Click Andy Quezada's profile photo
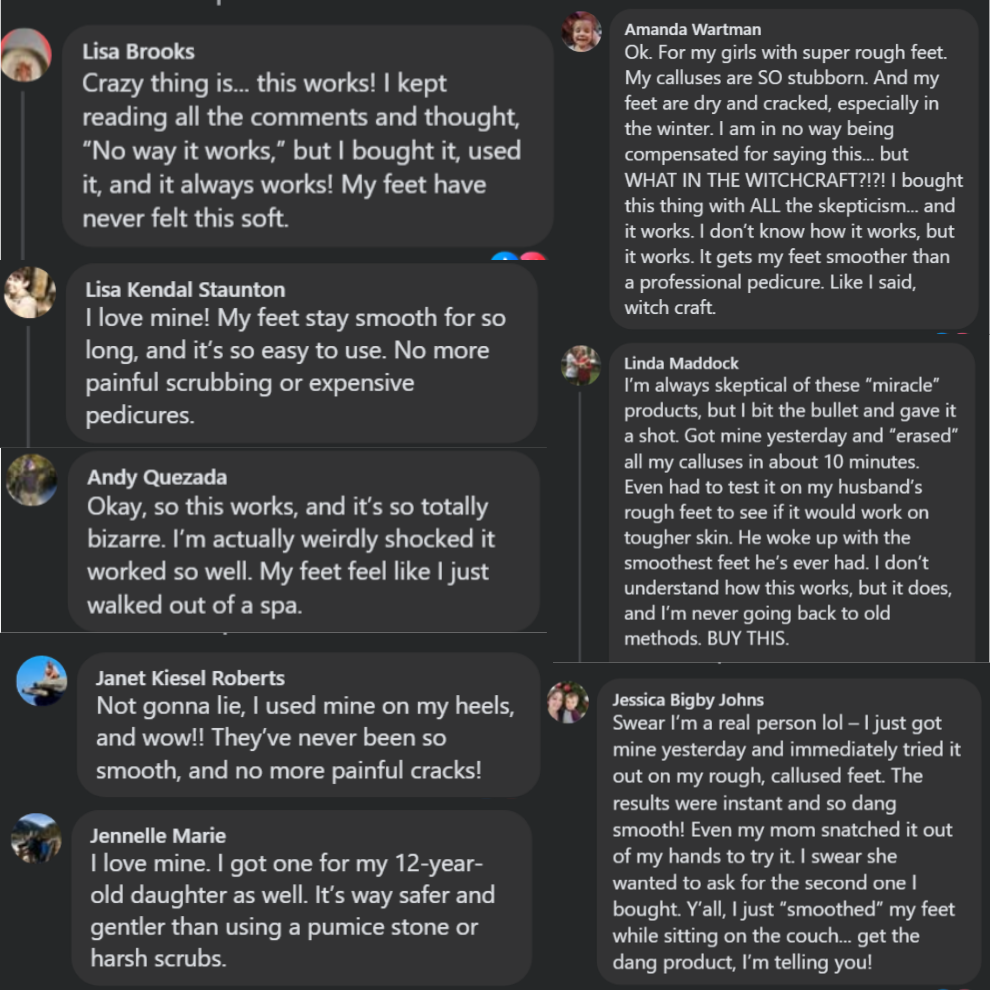Viewport: 990px width, 990px height. click(32, 480)
